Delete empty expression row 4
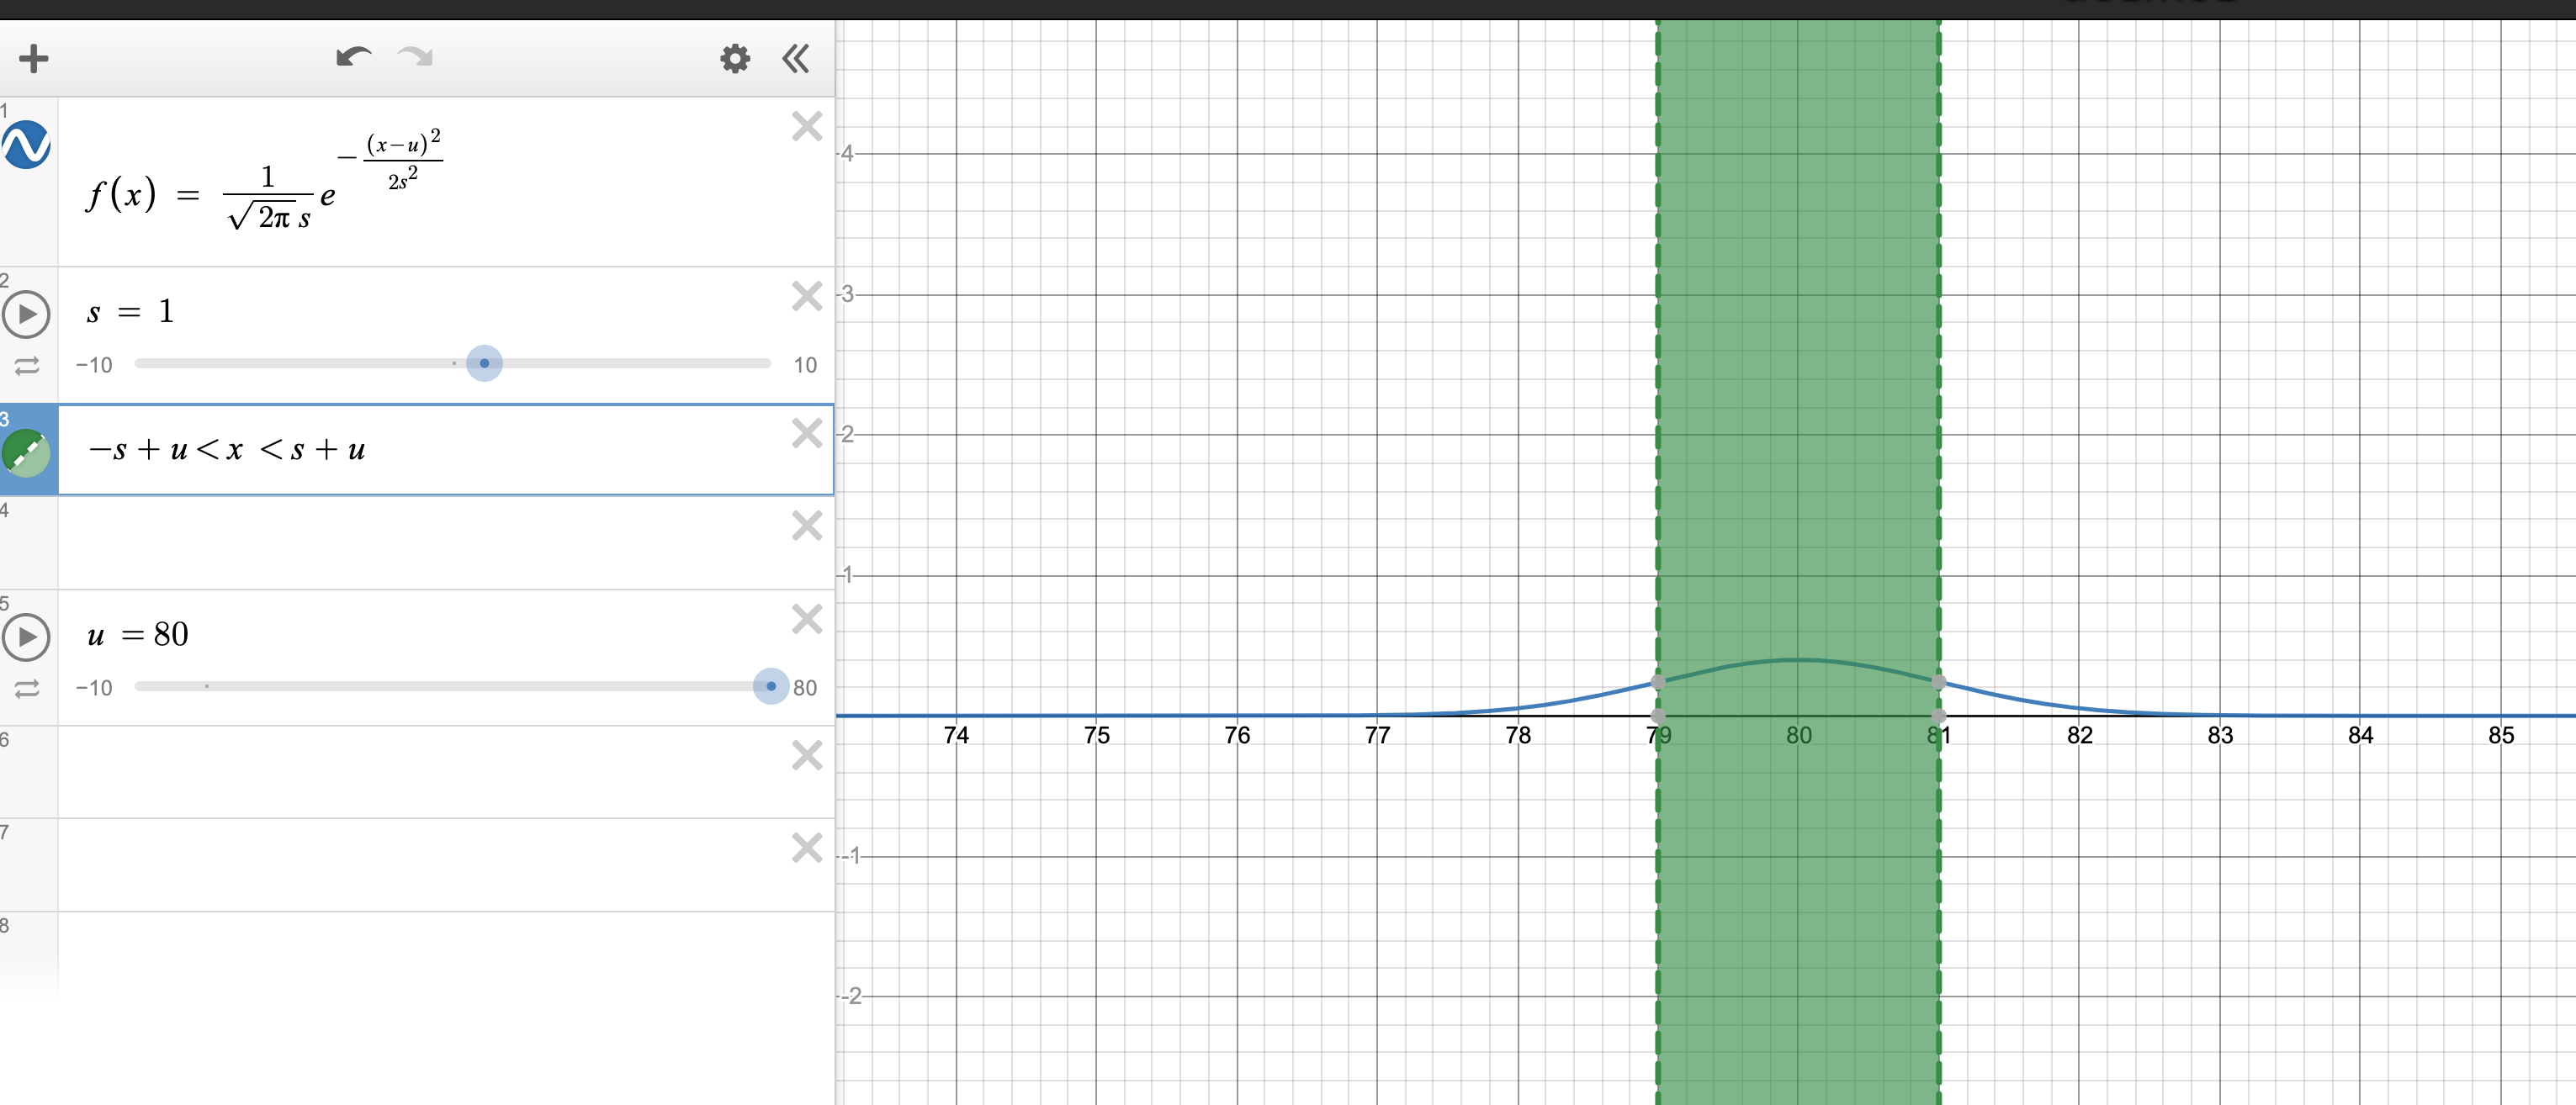2576x1105 pixels. click(807, 525)
